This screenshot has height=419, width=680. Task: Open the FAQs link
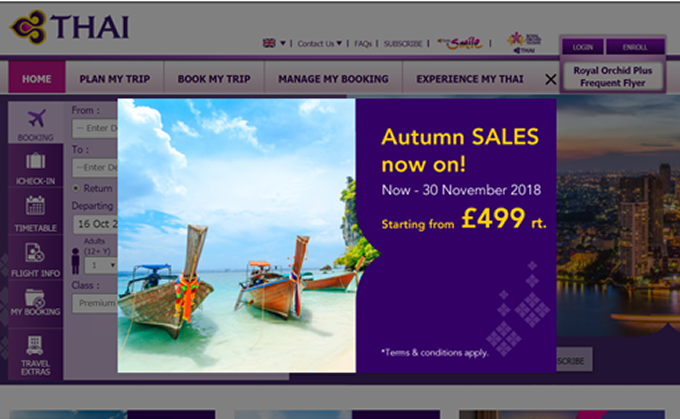tap(363, 43)
